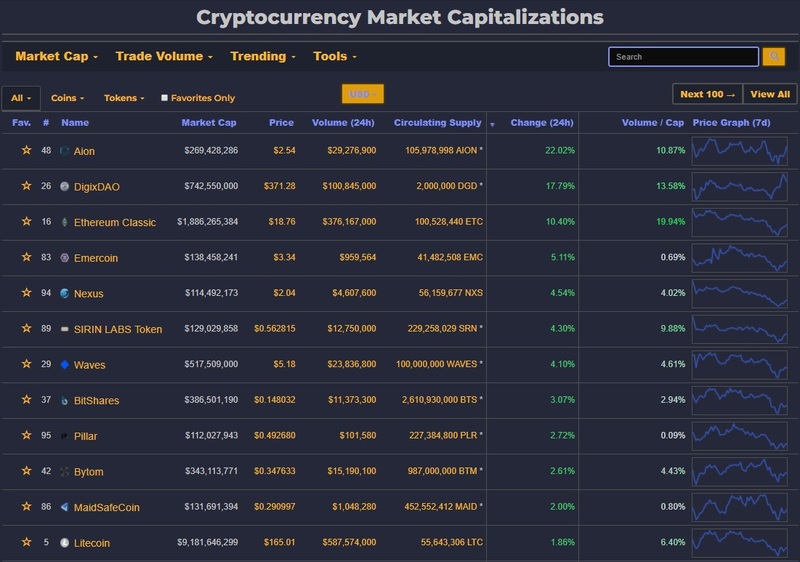Open the MaidSafeCoin link
Screen dimensions: 800x562
click(x=107, y=507)
